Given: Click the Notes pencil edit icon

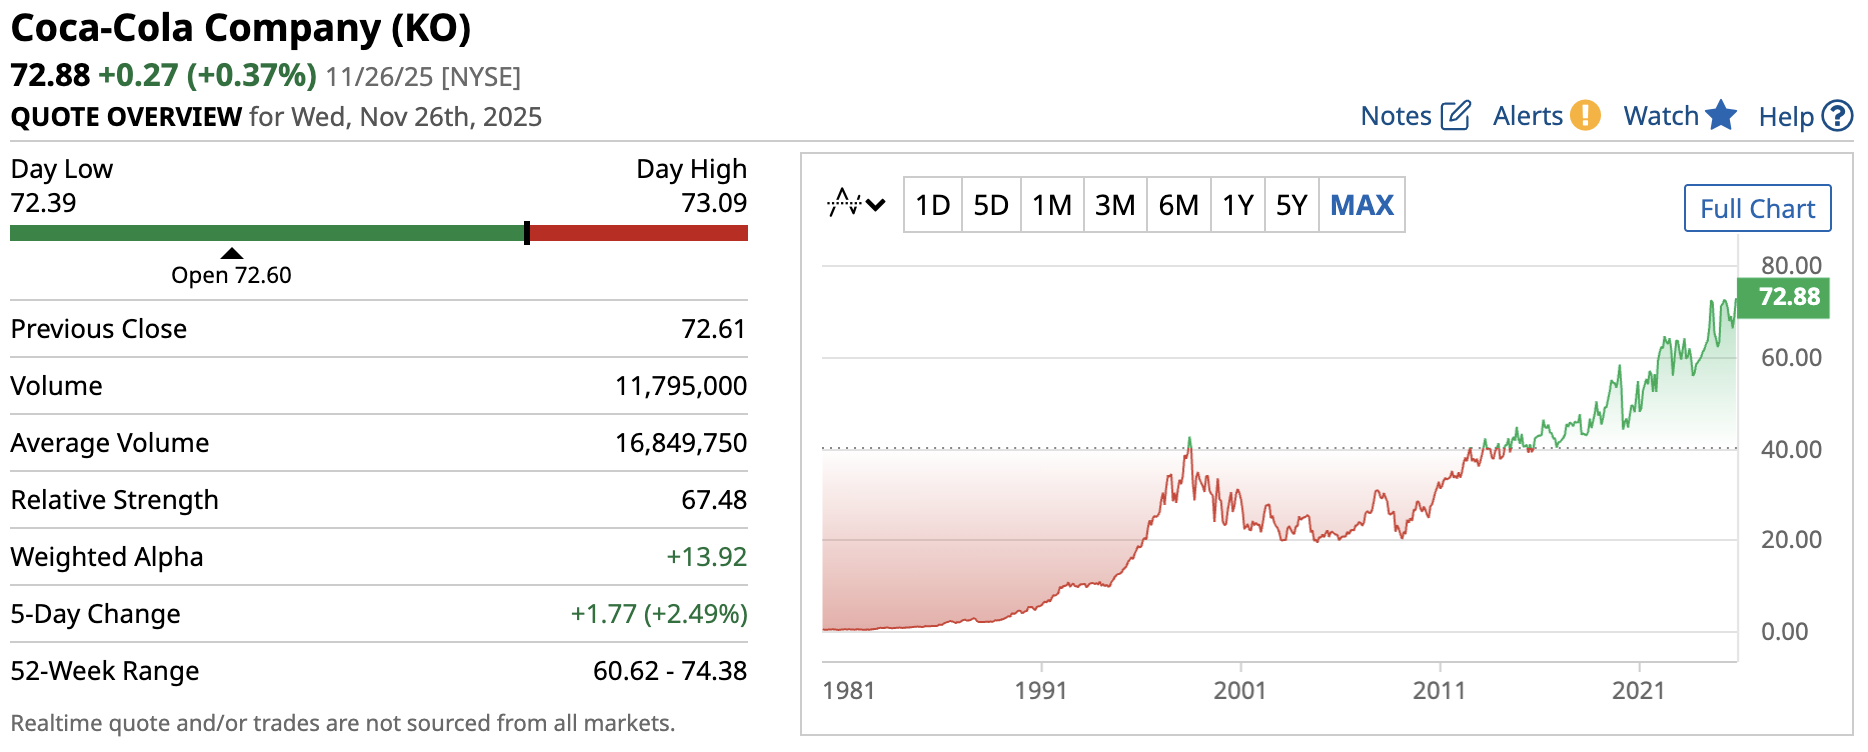Looking at the screenshot, I should [1455, 116].
